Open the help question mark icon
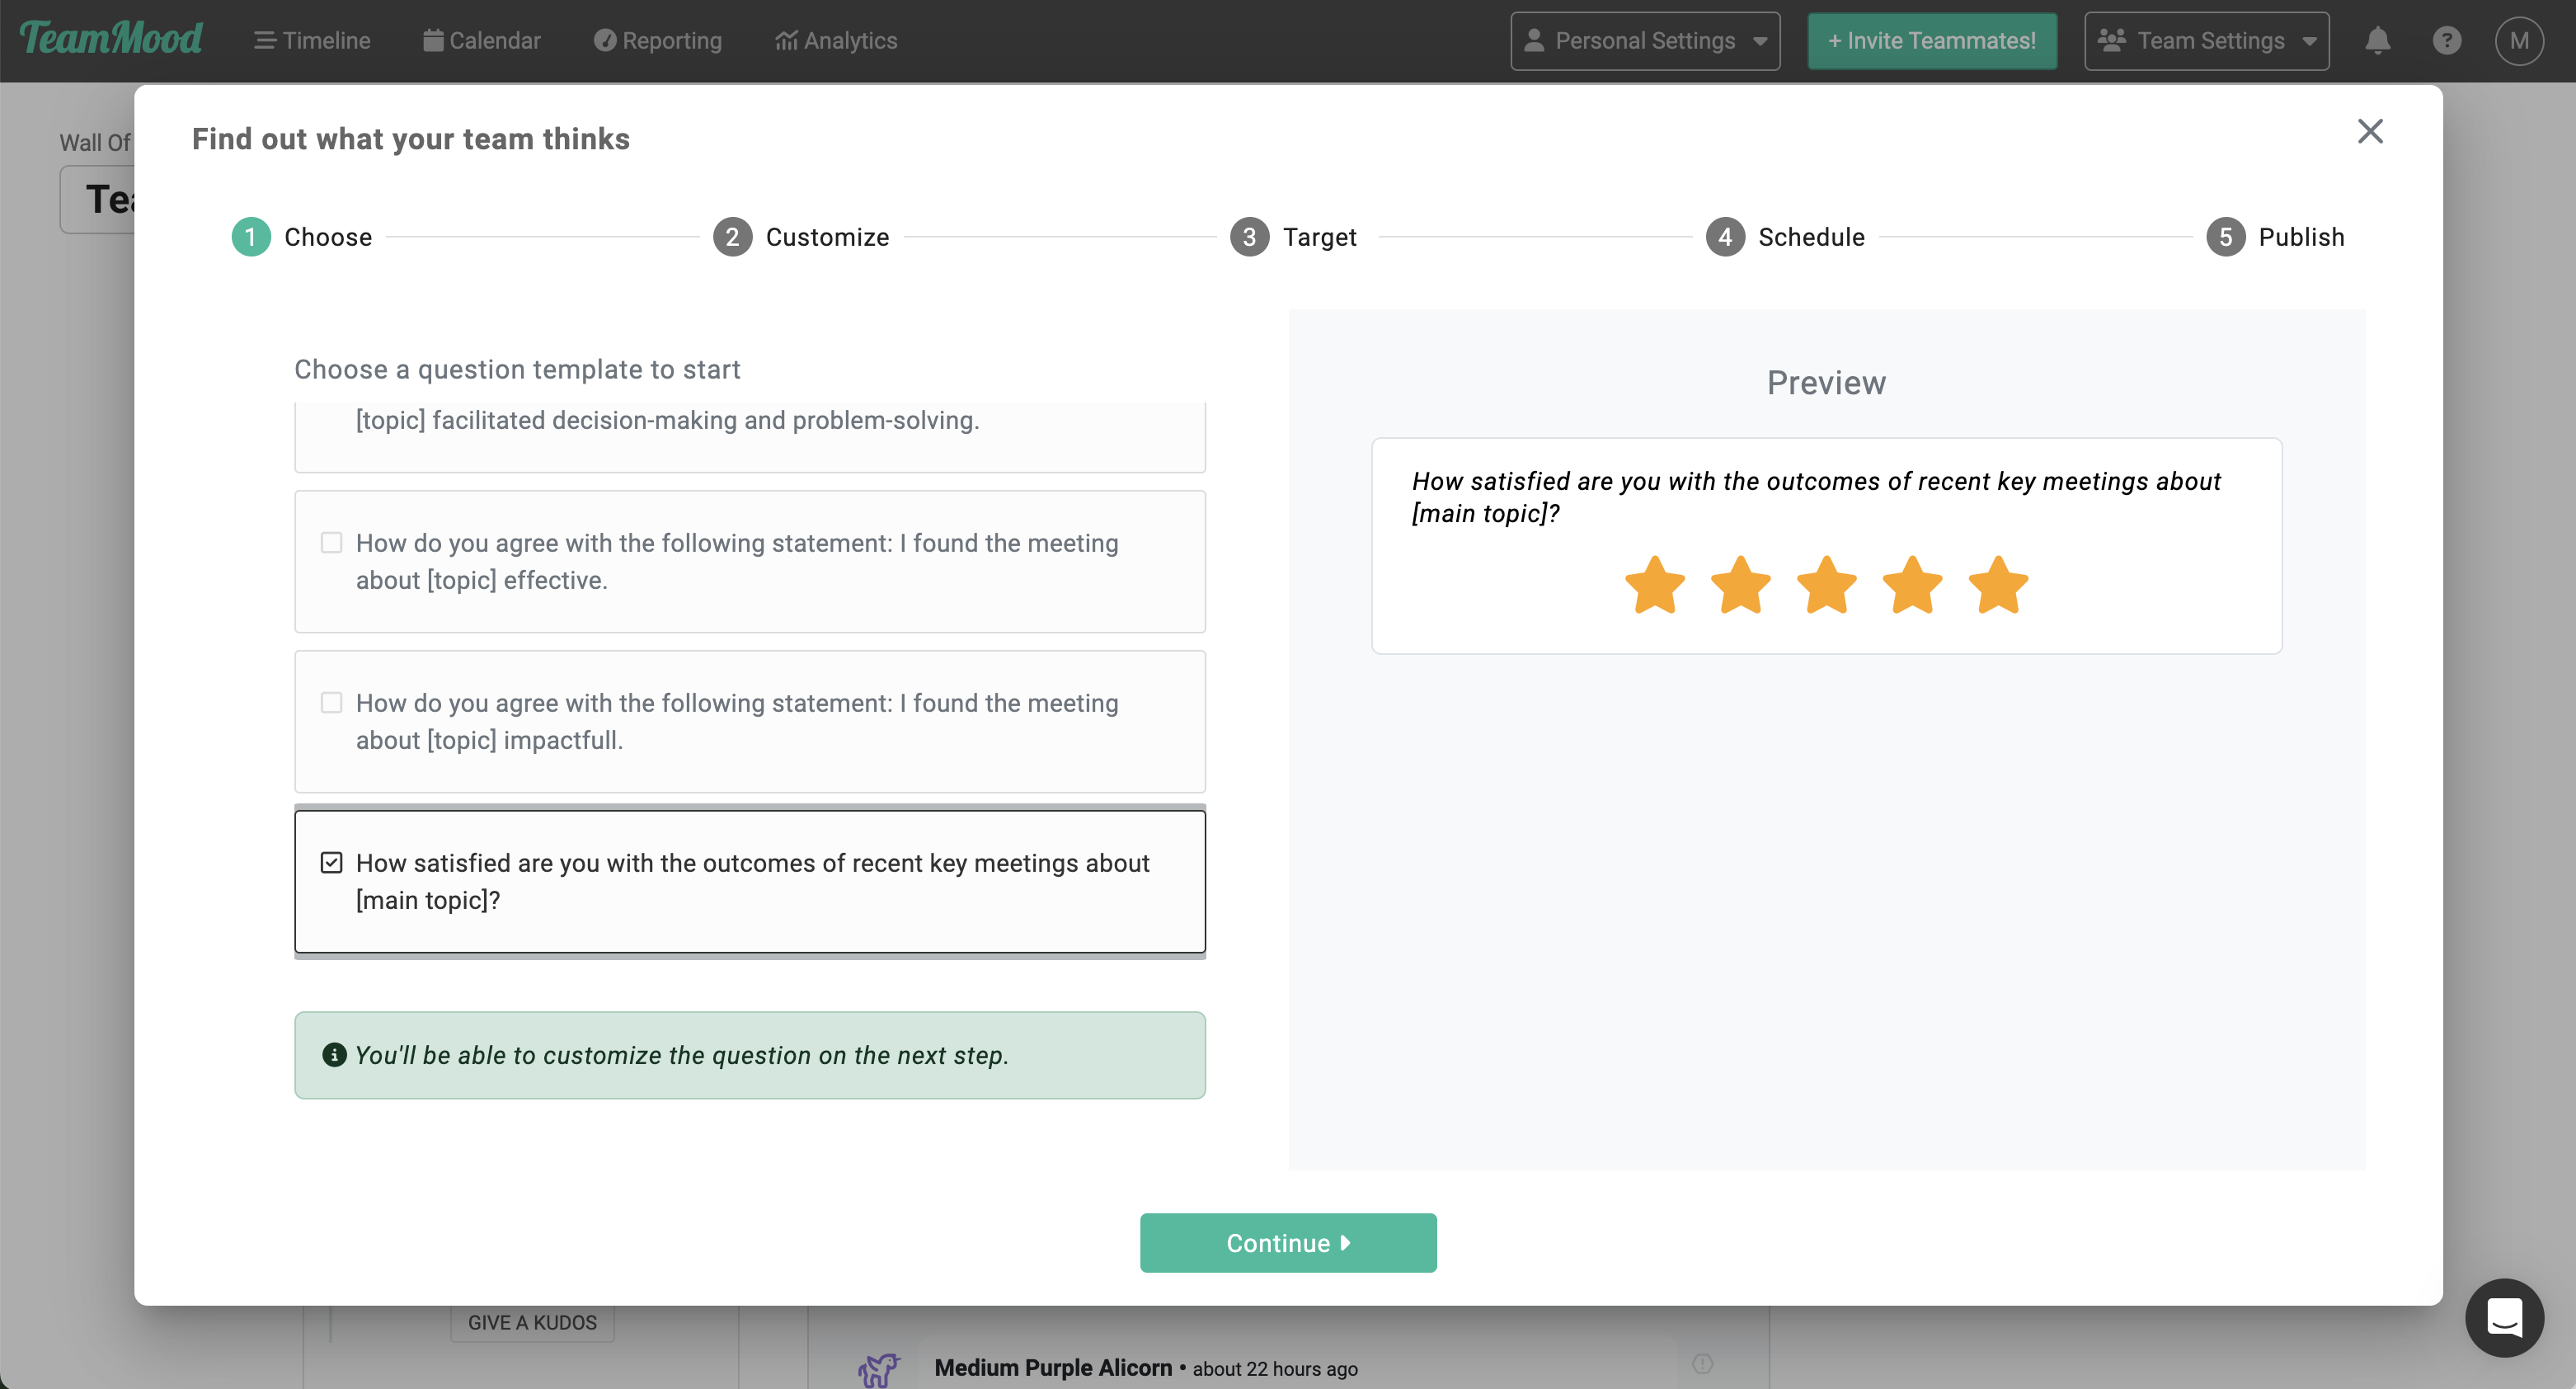The width and height of the screenshot is (2576, 1389). point(2446,41)
